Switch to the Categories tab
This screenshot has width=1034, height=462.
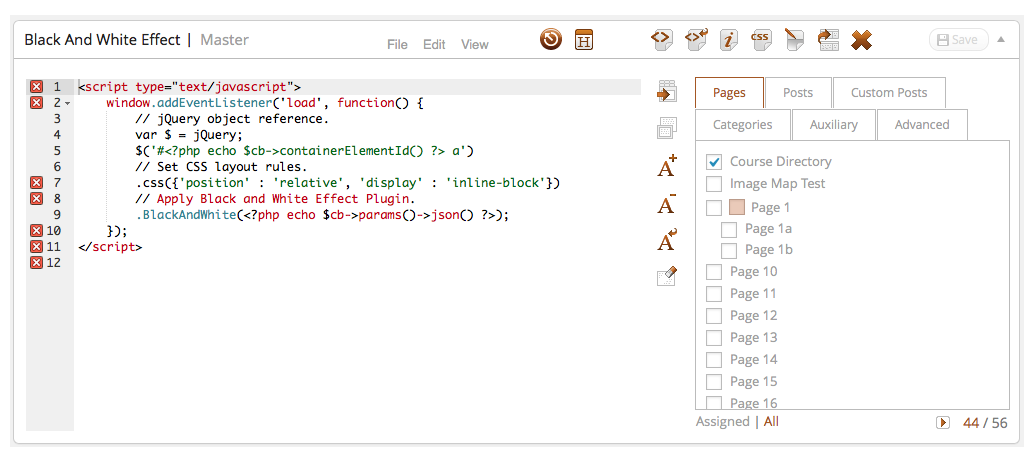tap(743, 125)
